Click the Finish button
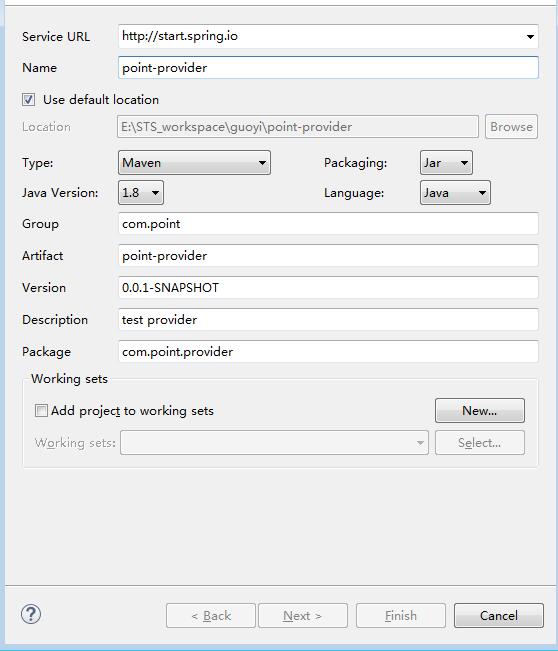Image resolution: width=558 pixels, height=651 pixels. pos(401,615)
